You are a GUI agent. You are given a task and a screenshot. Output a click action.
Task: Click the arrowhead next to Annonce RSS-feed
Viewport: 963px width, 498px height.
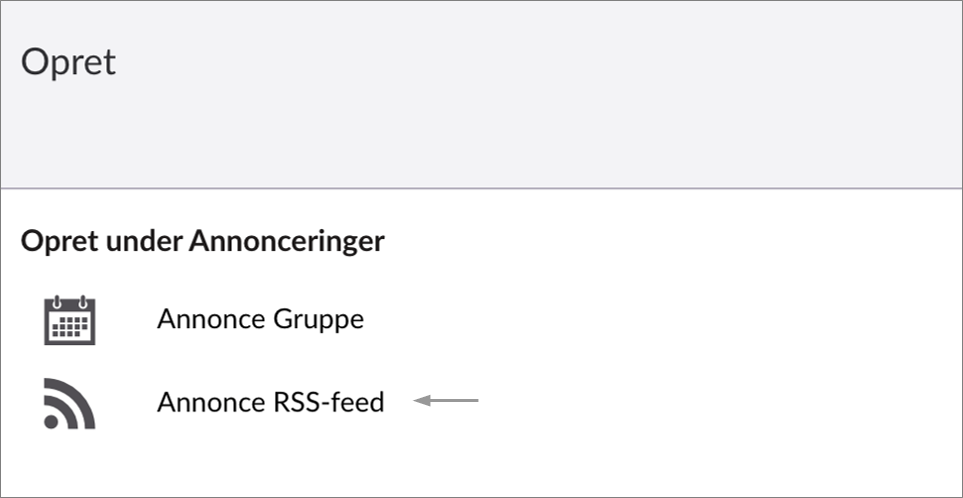[x=421, y=401]
